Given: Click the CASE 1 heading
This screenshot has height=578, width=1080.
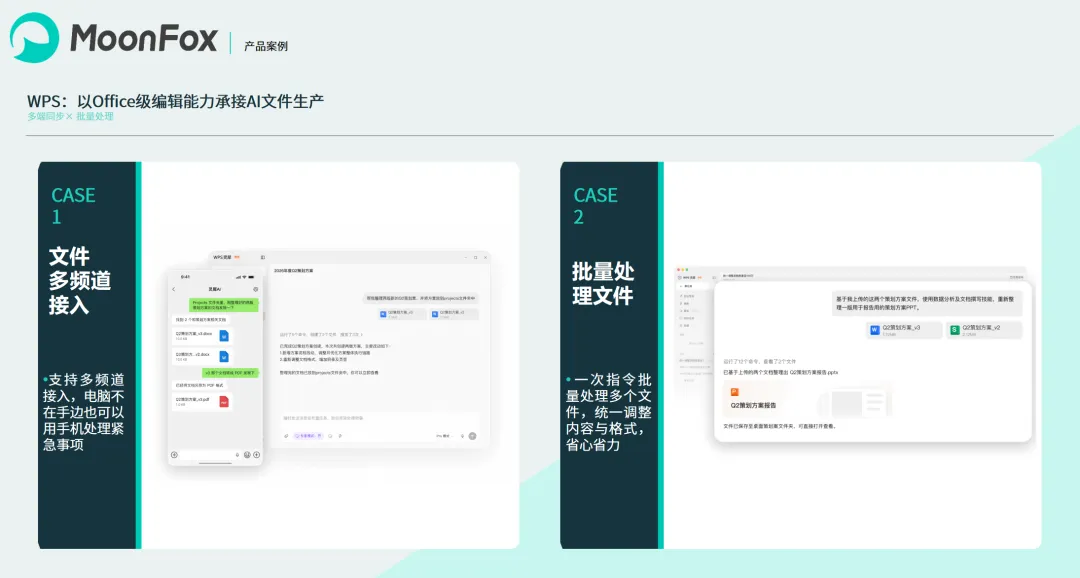Looking at the screenshot, I should 73,205.
